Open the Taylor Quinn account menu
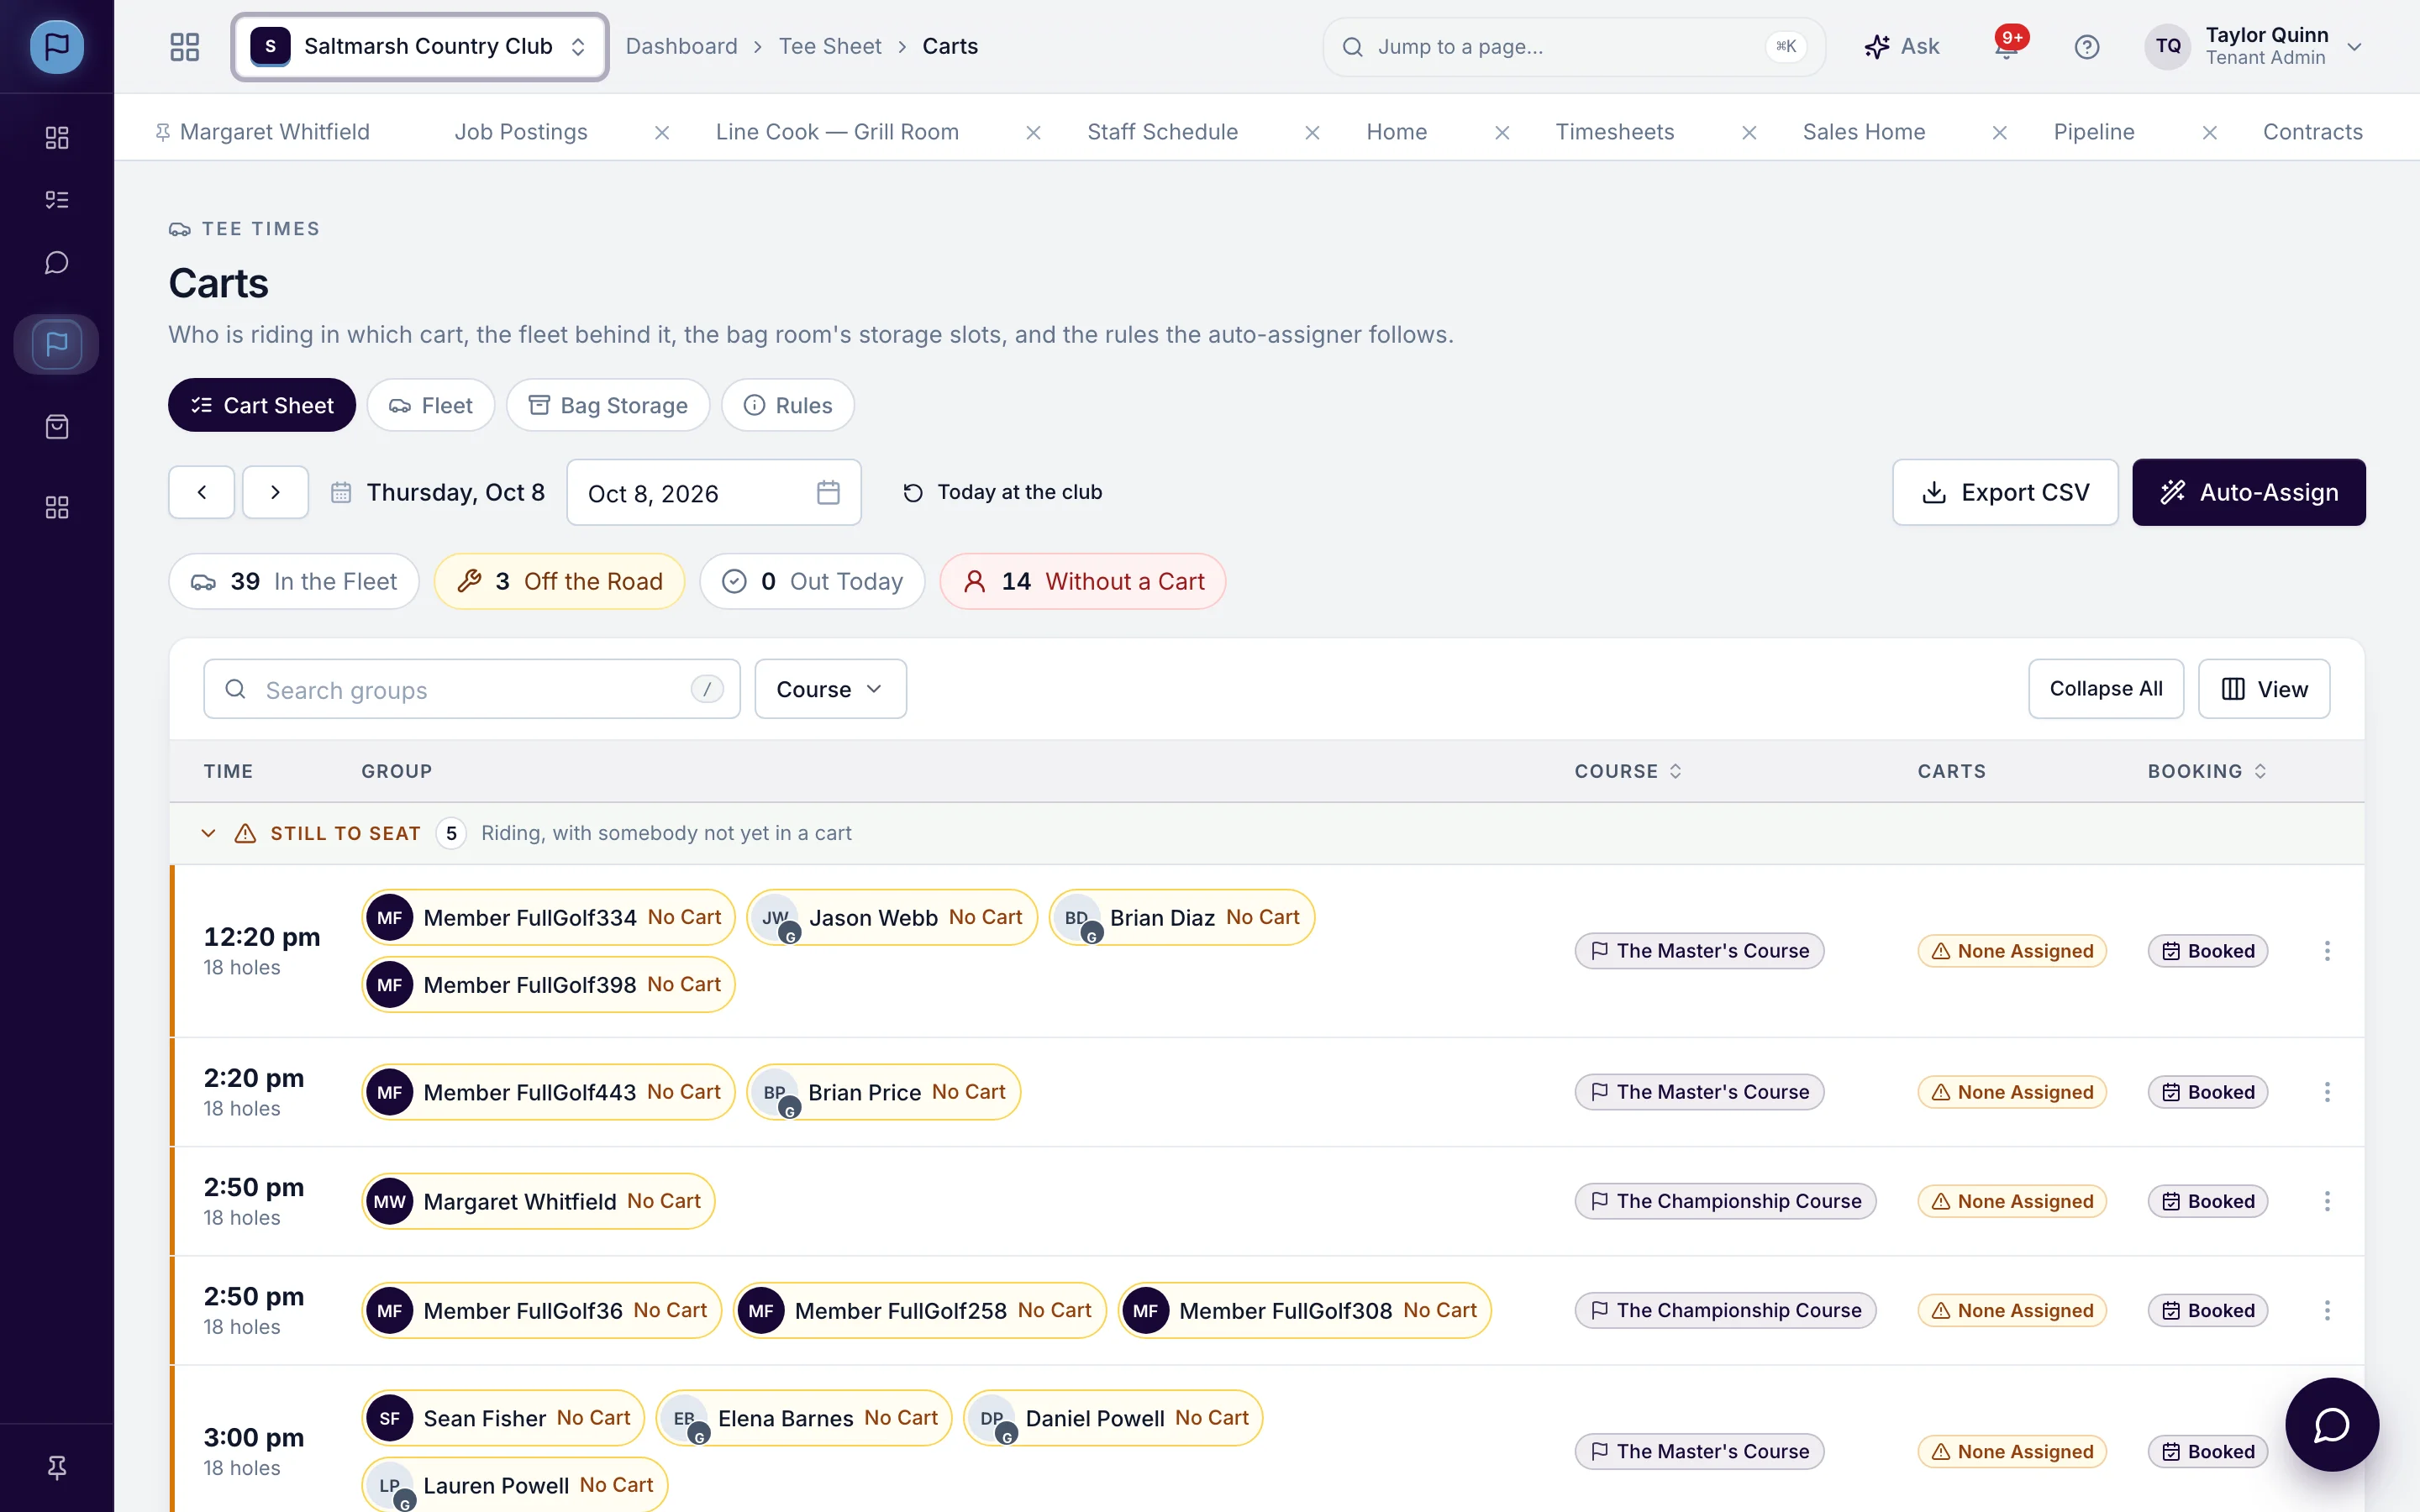Screen dimensions: 2420x1512 pos(2254,46)
